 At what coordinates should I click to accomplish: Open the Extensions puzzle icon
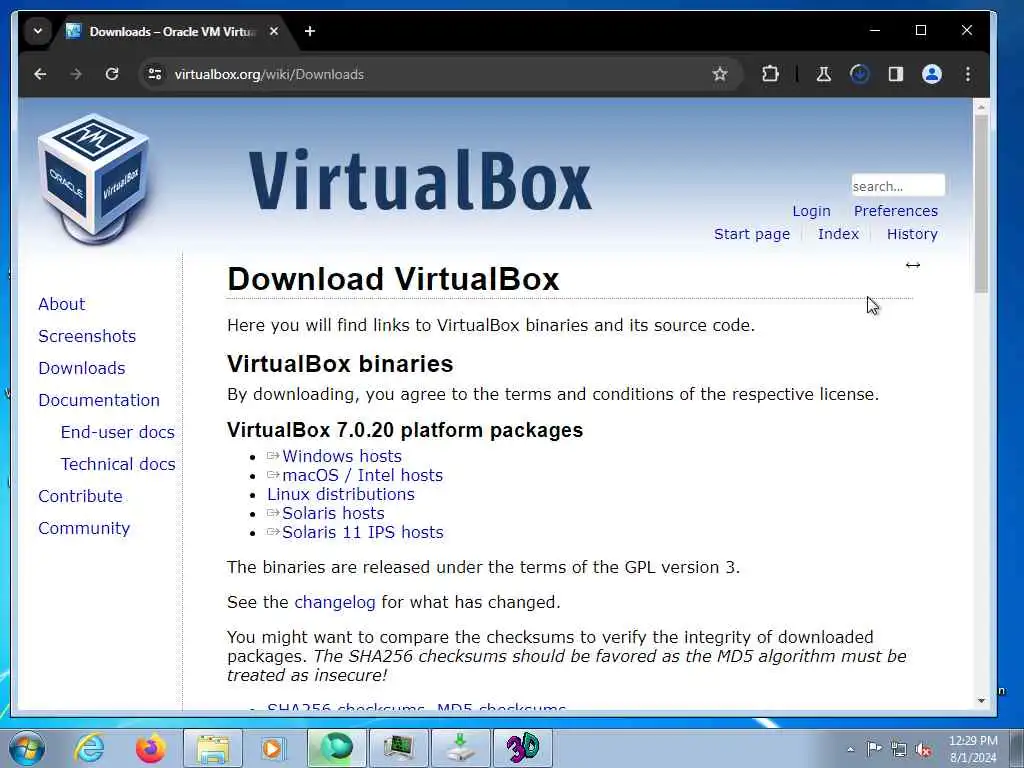pos(771,74)
